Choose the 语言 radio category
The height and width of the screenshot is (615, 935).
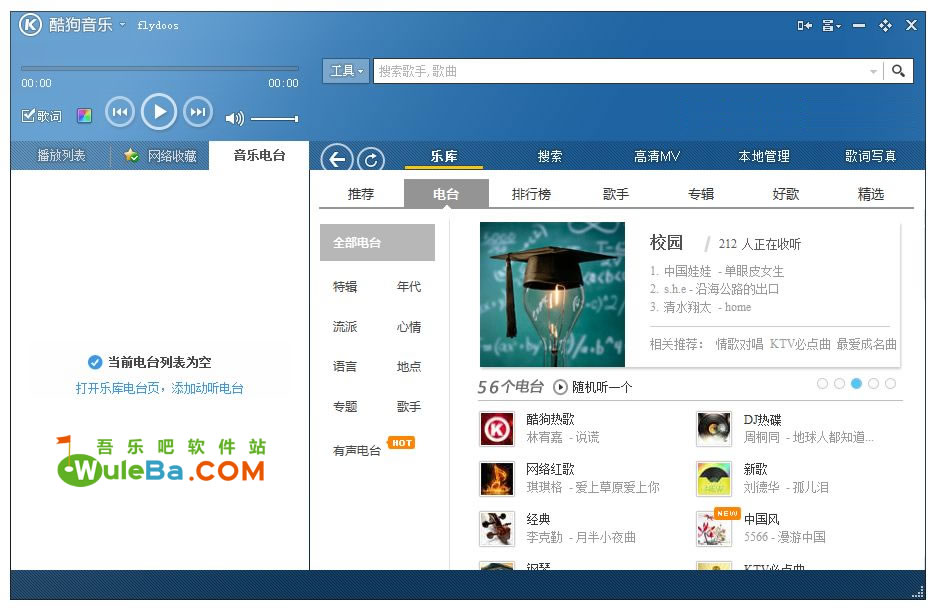point(345,366)
